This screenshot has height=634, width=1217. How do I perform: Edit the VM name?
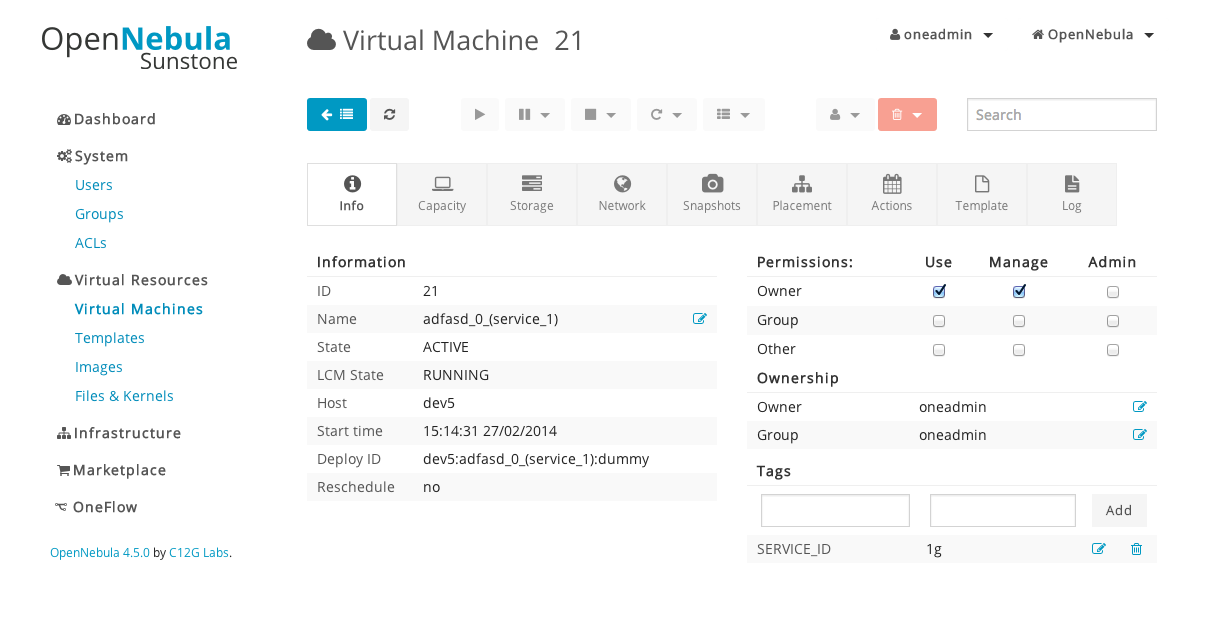click(700, 319)
